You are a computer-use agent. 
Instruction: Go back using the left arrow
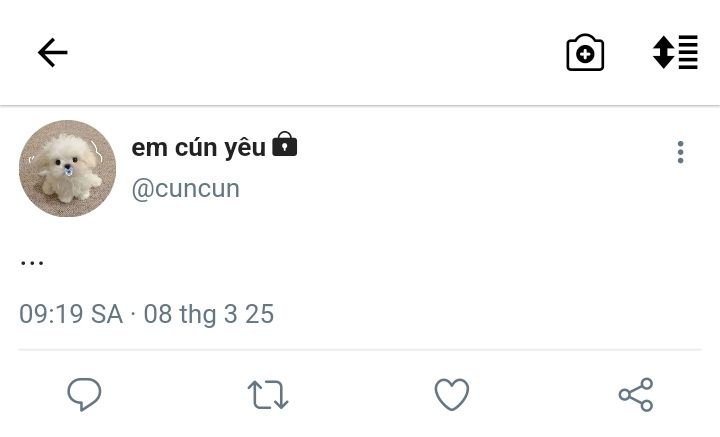point(52,52)
